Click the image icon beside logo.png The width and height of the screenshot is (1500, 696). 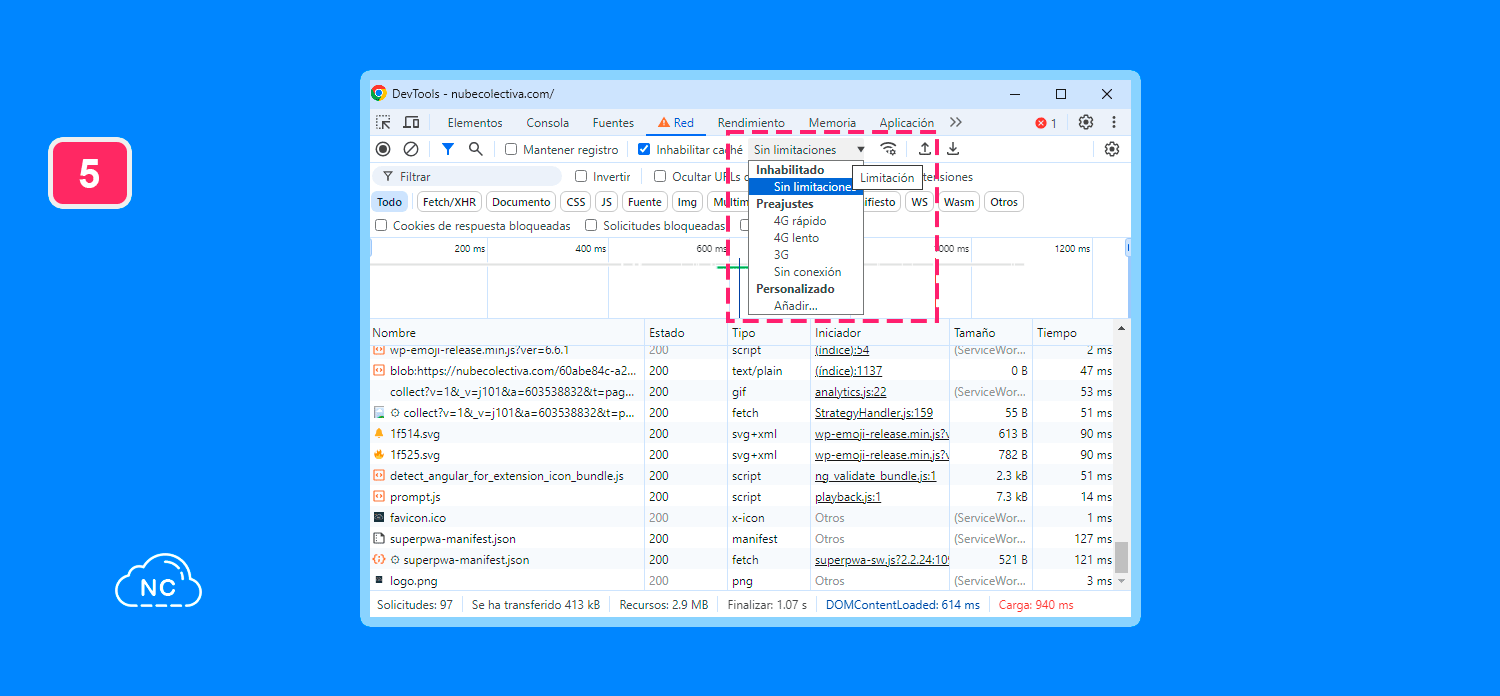coord(379,580)
